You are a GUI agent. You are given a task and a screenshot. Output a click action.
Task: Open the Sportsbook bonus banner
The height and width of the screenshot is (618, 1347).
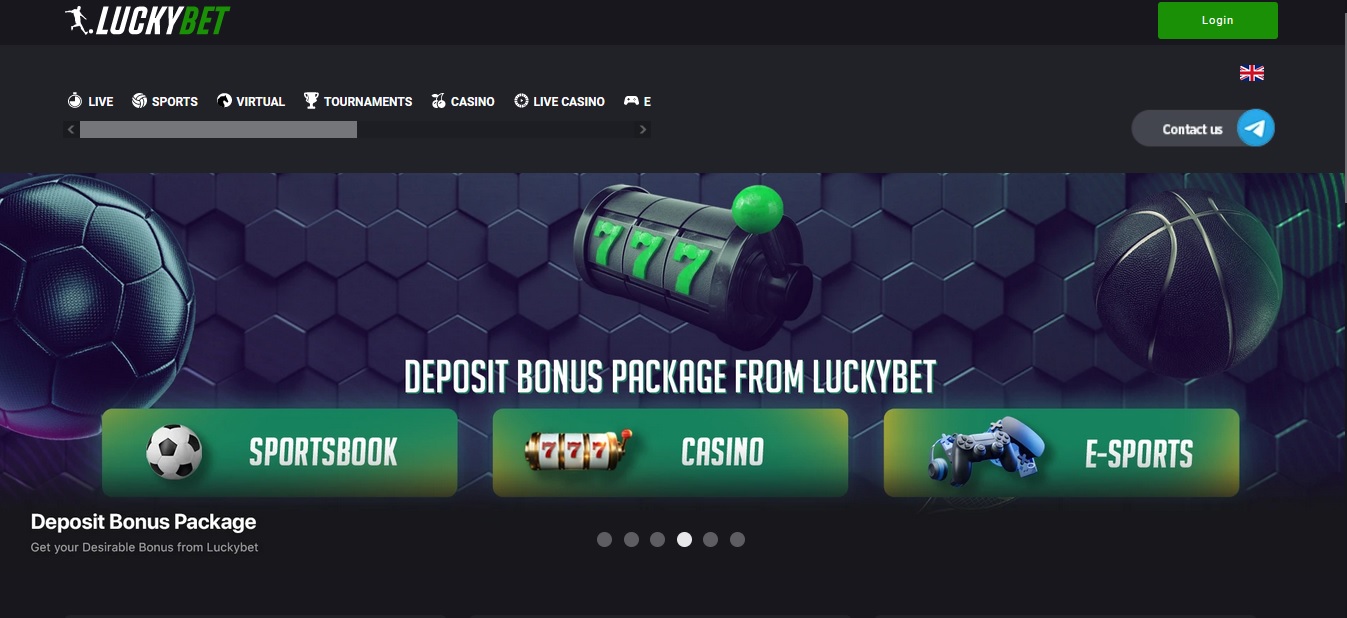coord(279,452)
